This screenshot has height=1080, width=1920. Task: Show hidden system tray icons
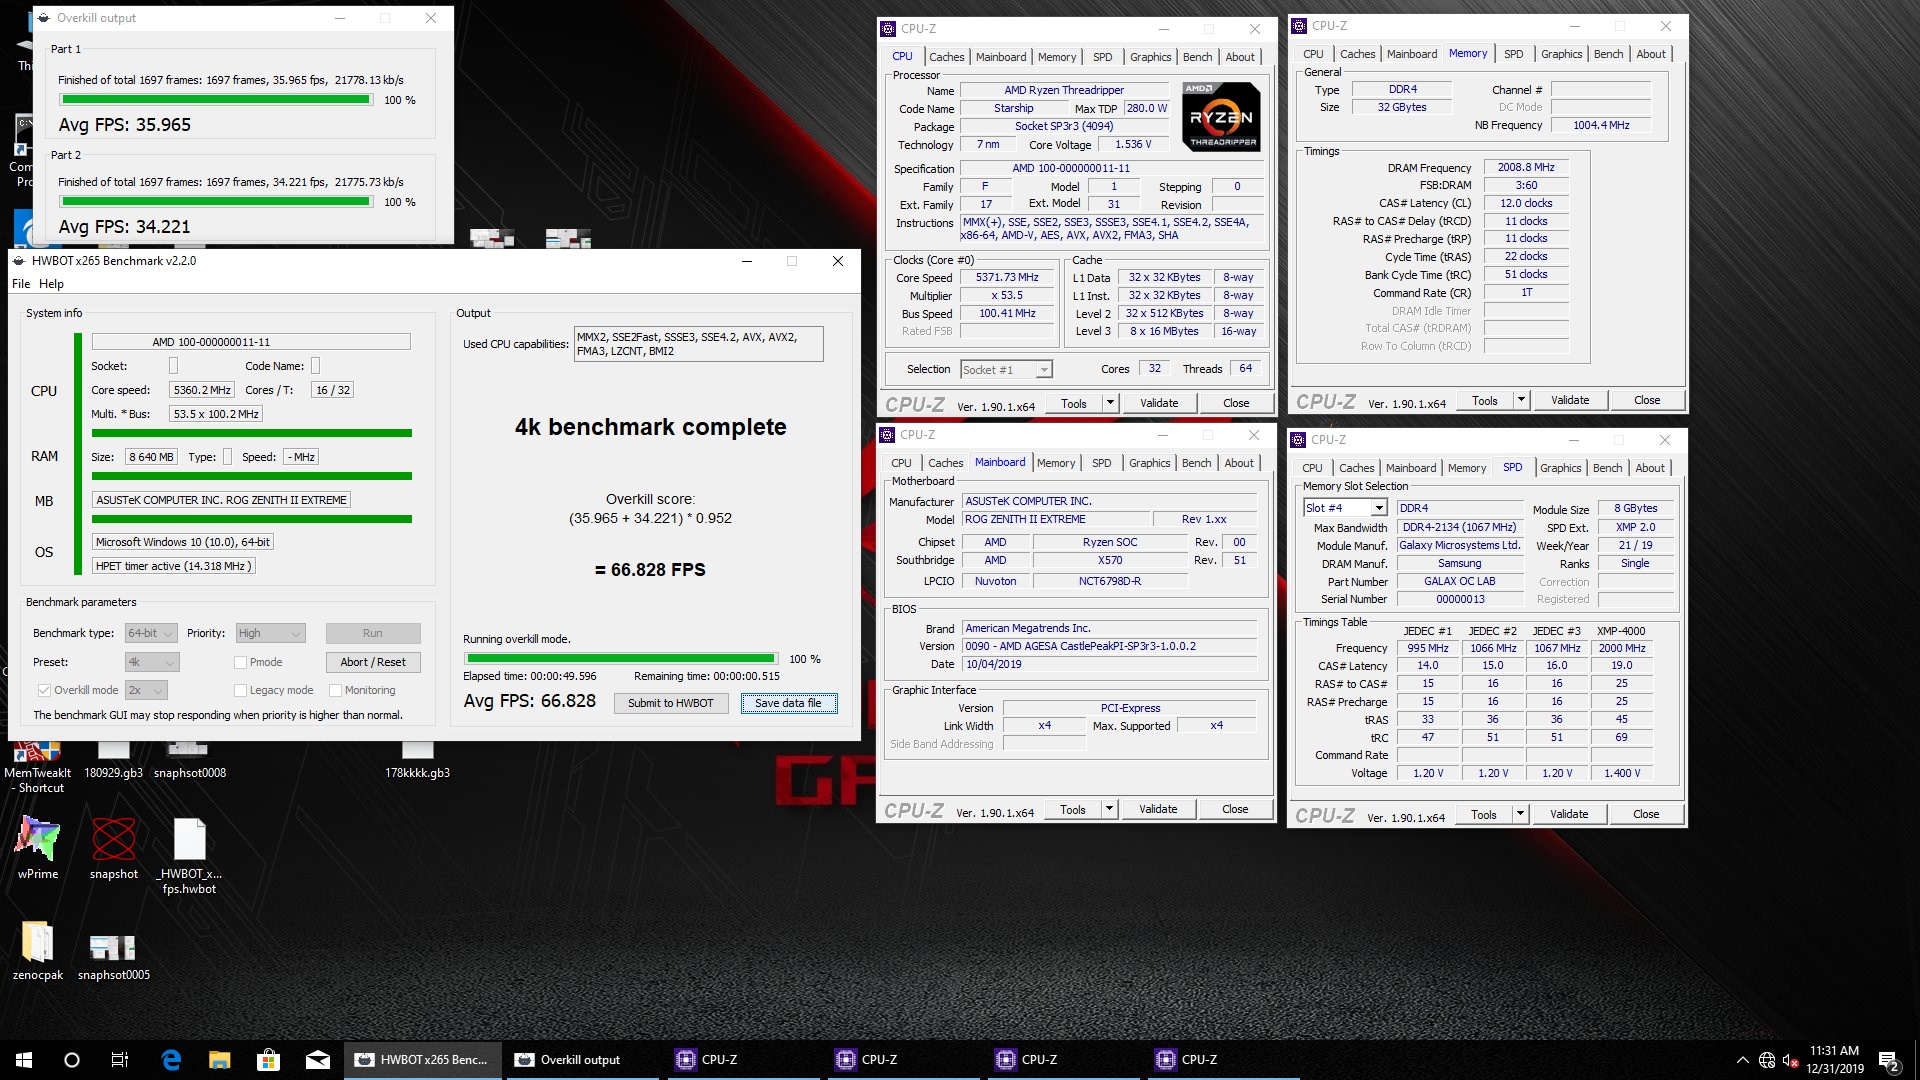tap(1742, 1060)
